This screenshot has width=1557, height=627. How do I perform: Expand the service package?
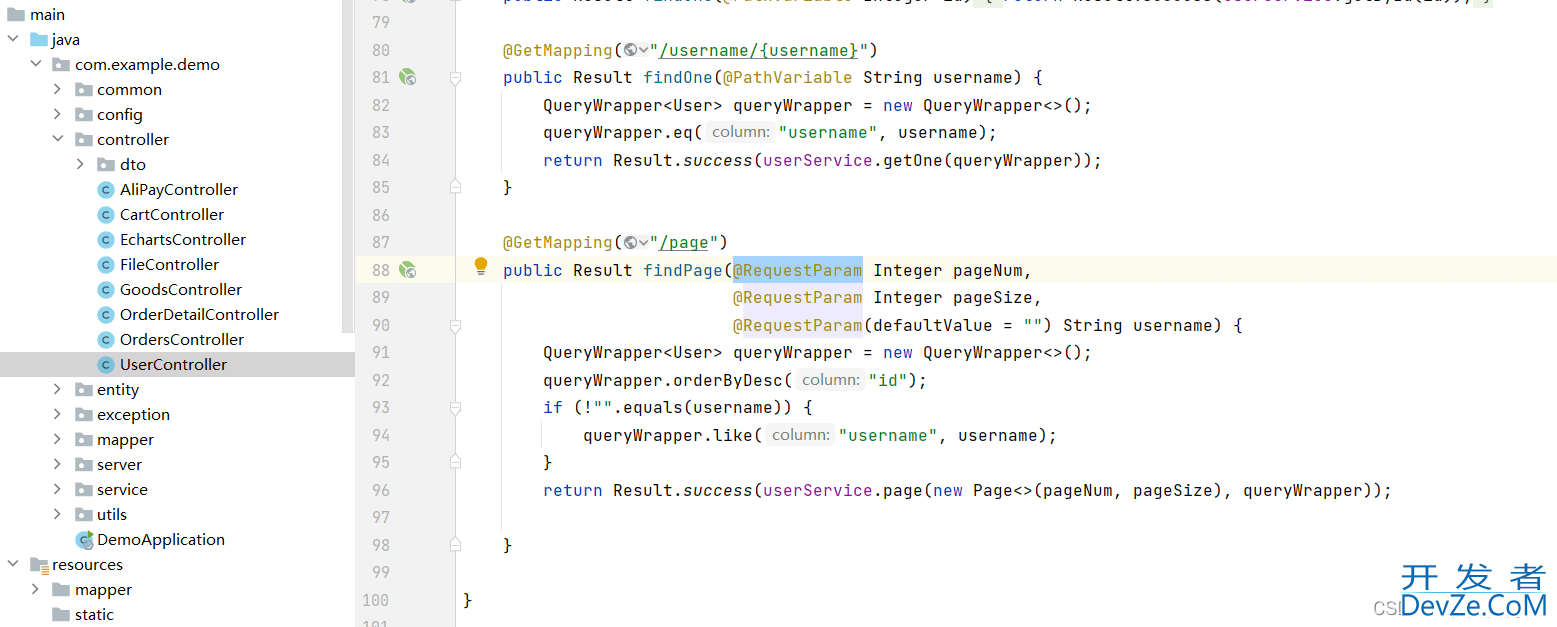pyautogui.click(x=58, y=489)
